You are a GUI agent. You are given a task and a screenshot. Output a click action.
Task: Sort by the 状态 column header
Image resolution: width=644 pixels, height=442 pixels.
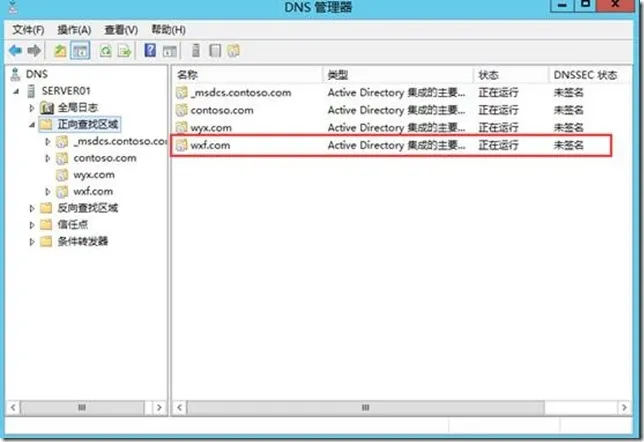click(x=511, y=75)
